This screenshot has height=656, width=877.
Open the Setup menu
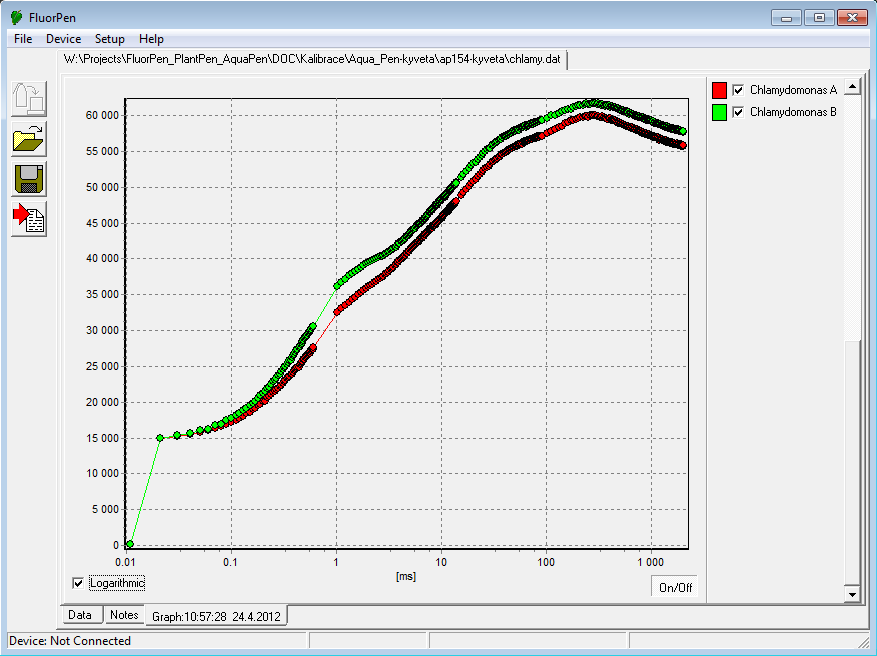click(x=110, y=39)
